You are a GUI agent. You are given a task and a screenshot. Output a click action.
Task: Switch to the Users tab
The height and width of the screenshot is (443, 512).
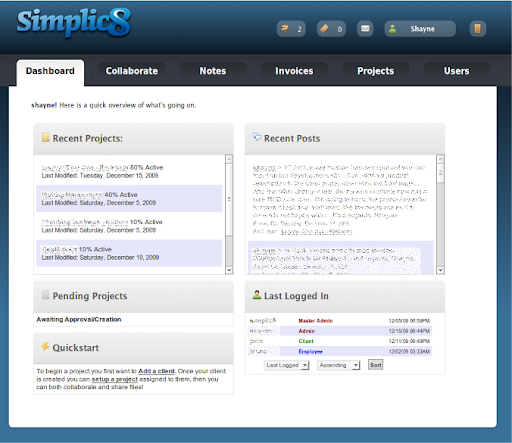(x=456, y=71)
